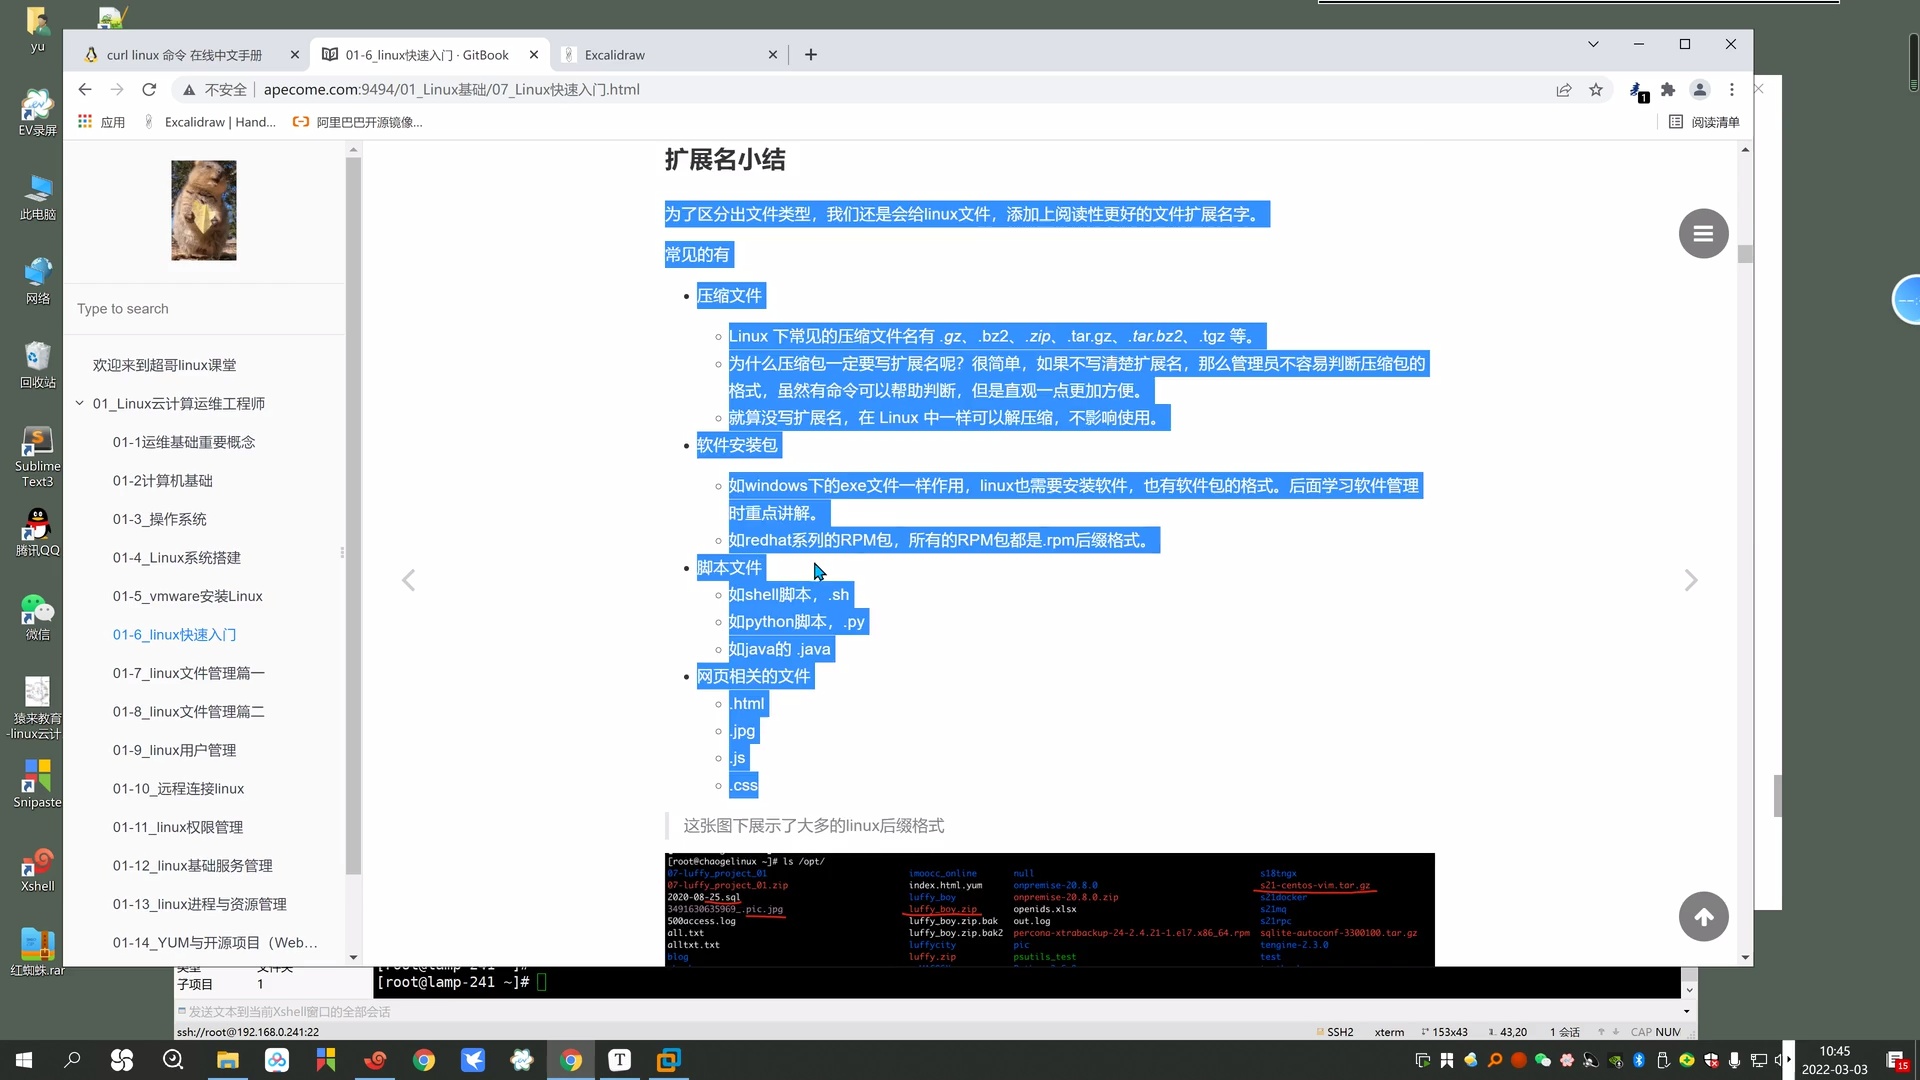Collapse the 01_Linux云计算运维工程师 sidebar section
The height and width of the screenshot is (1080, 1920).
click(80, 403)
